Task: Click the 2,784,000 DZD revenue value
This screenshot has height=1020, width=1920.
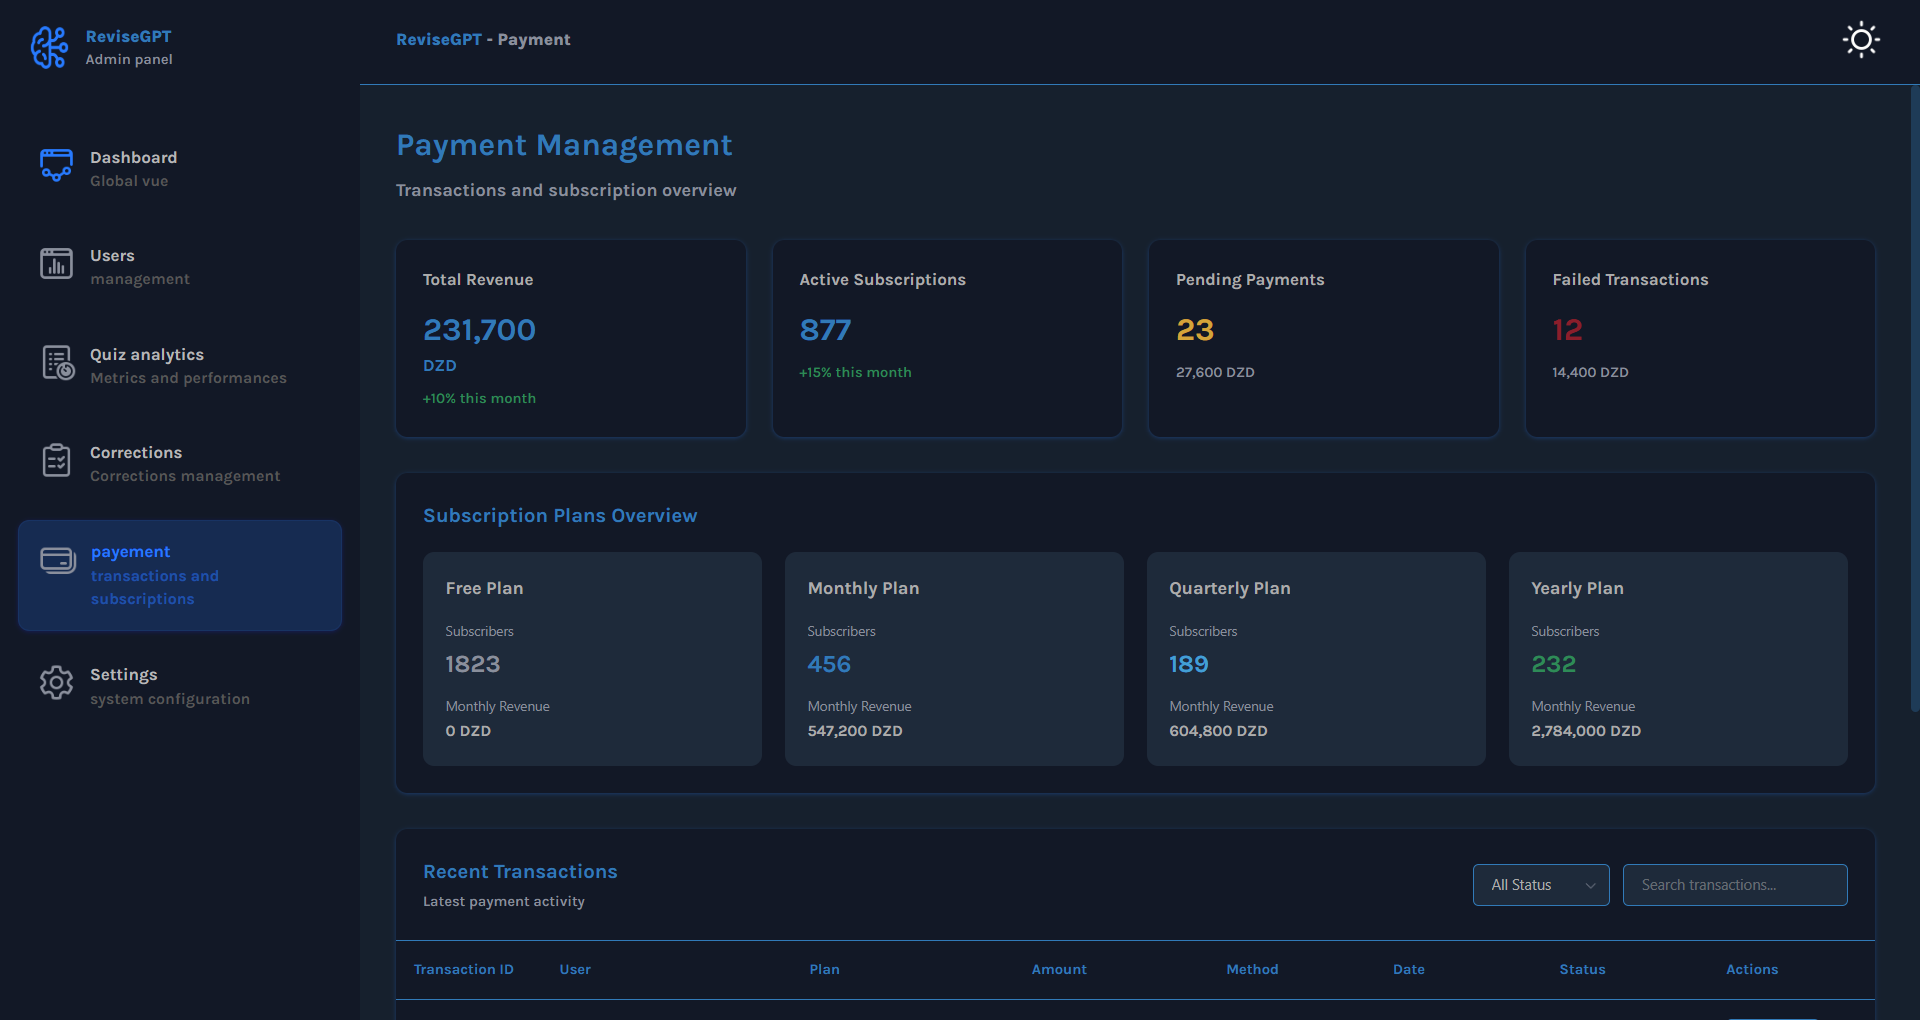Action: click(1586, 731)
